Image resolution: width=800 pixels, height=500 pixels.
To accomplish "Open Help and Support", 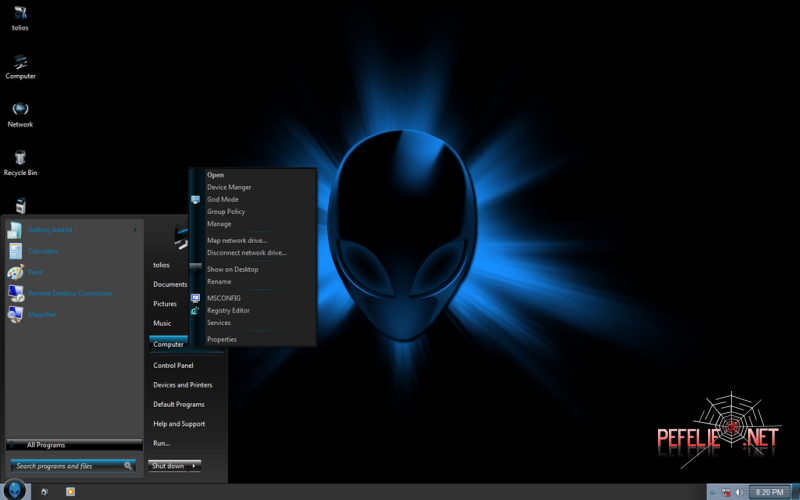I will click(179, 423).
